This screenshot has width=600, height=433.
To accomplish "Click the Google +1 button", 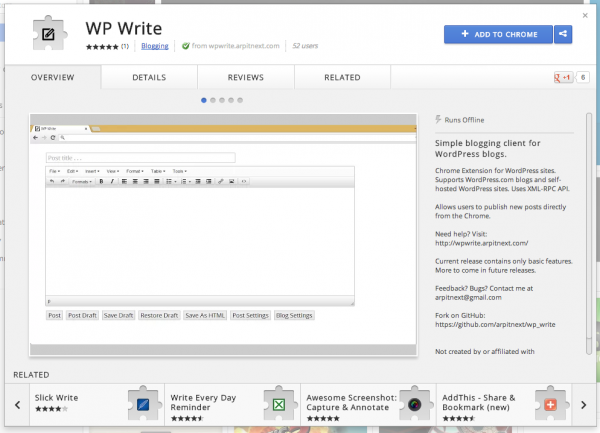I will click(562, 78).
